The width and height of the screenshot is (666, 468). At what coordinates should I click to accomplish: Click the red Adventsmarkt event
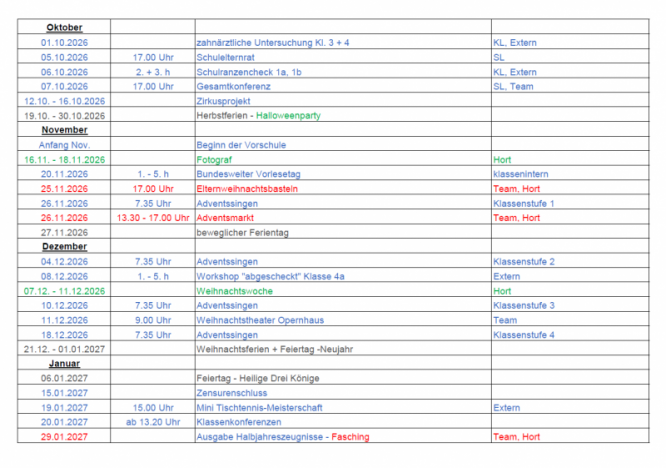point(225,218)
